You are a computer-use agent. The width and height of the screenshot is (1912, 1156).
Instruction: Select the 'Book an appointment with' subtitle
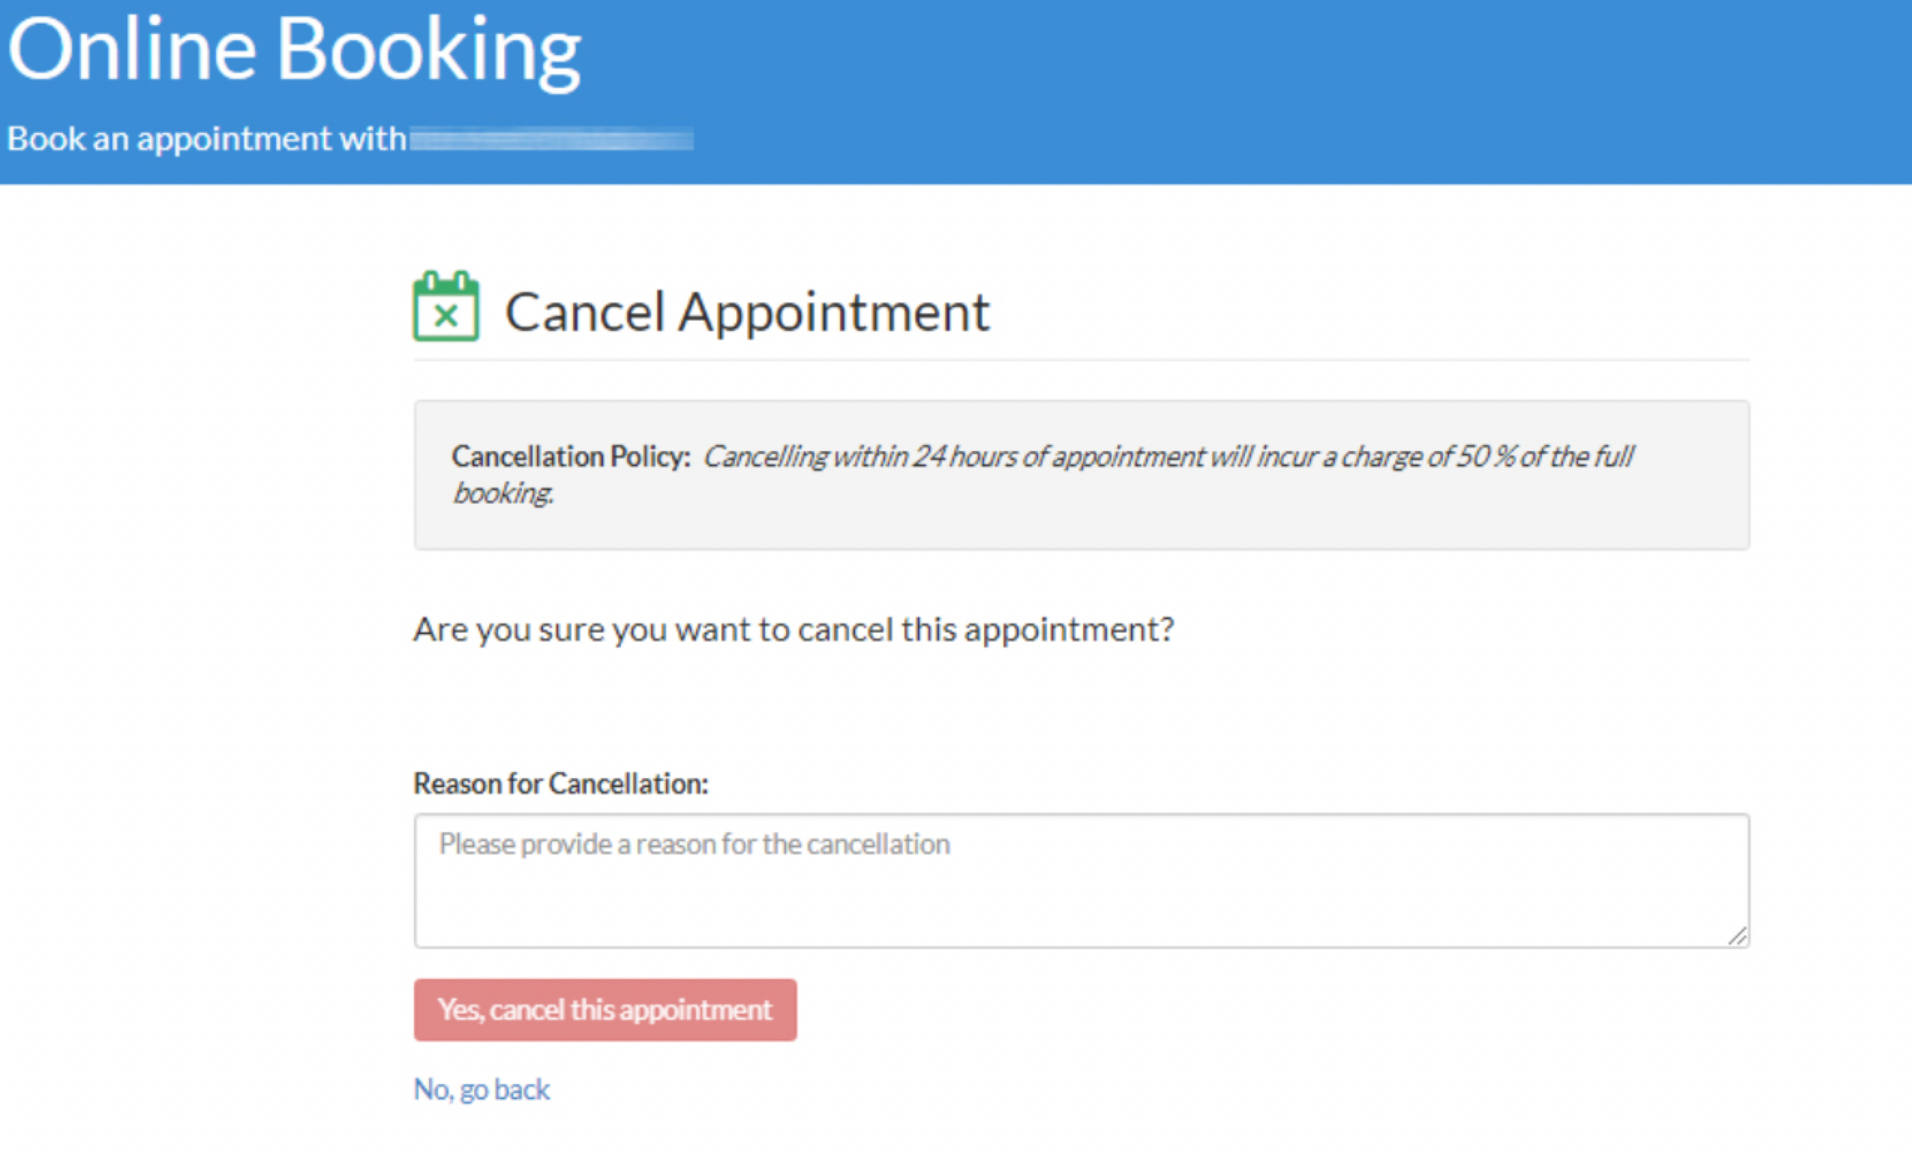207,138
